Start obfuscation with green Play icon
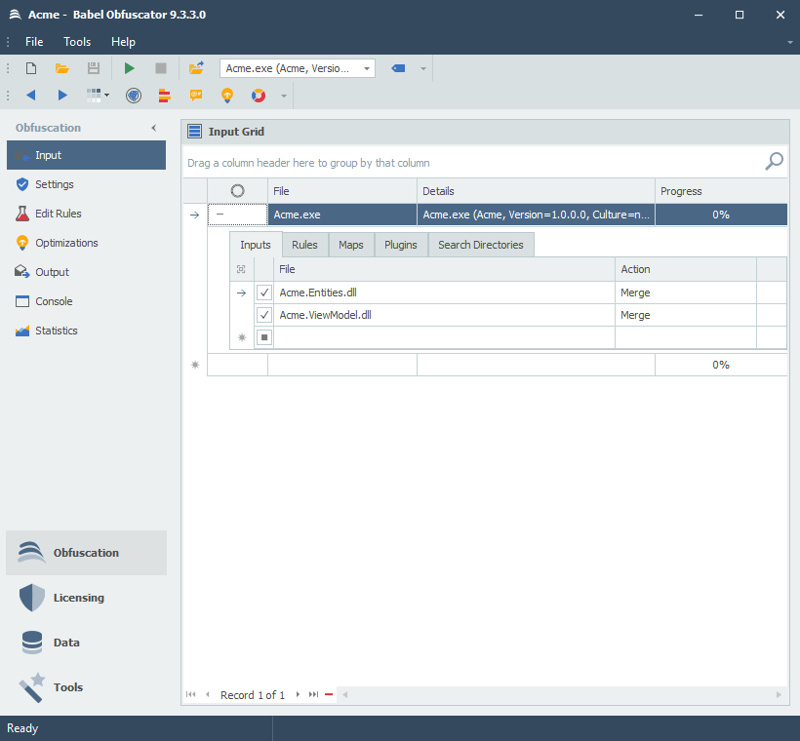This screenshot has width=800, height=741. click(x=129, y=68)
